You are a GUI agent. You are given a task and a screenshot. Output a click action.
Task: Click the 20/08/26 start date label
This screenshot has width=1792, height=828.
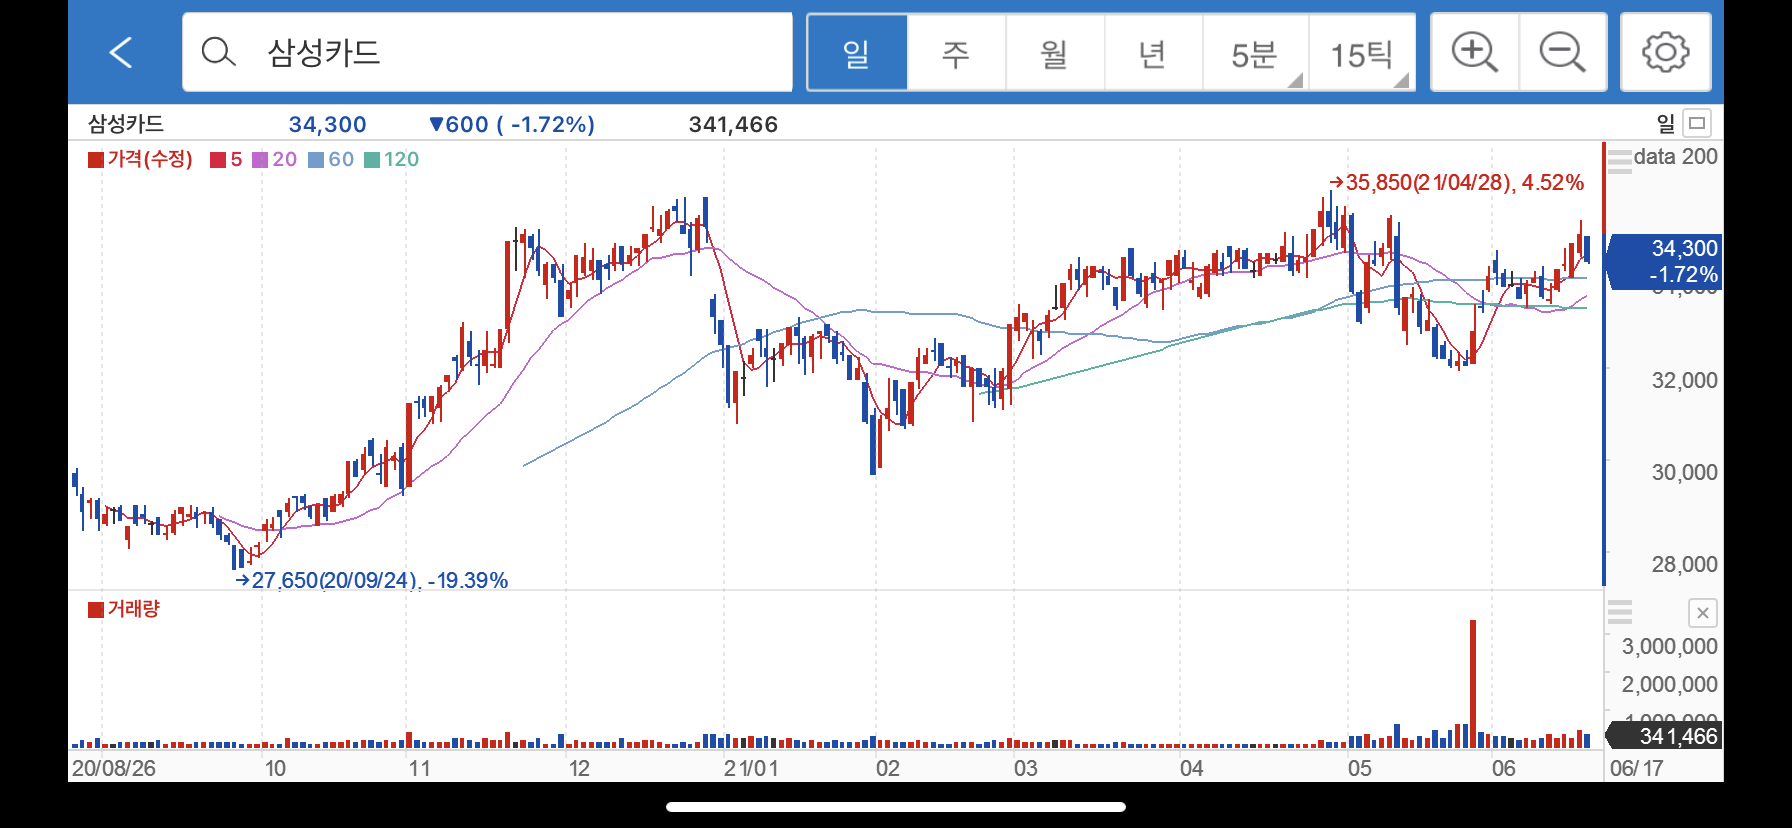coord(114,768)
